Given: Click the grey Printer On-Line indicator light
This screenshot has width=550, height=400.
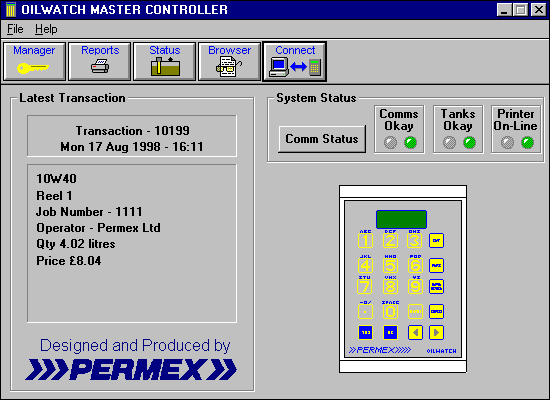Looking at the screenshot, I should (507, 142).
